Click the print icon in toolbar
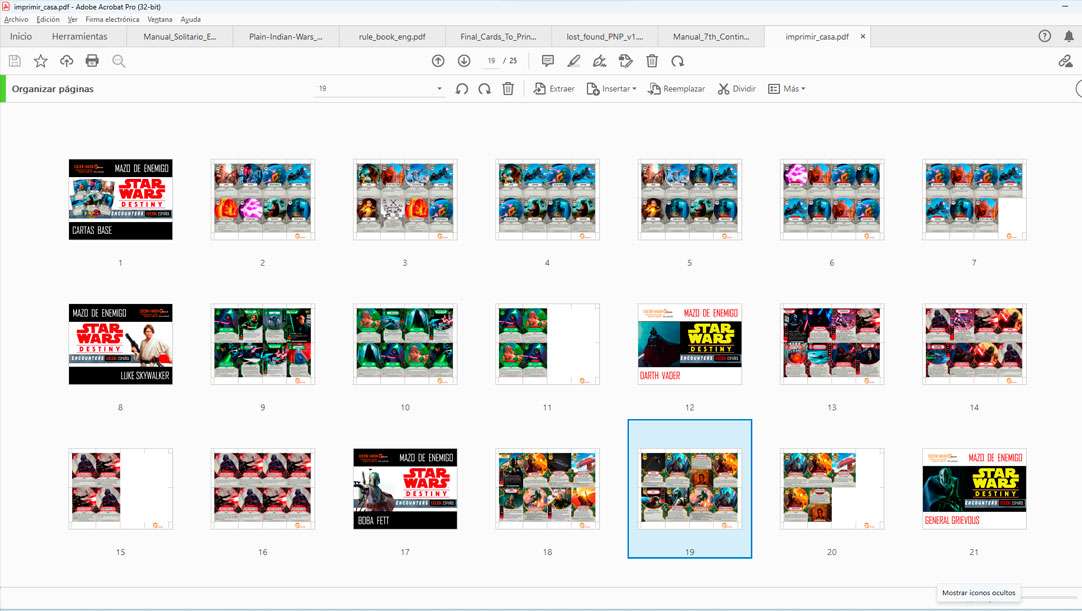 (x=92, y=61)
